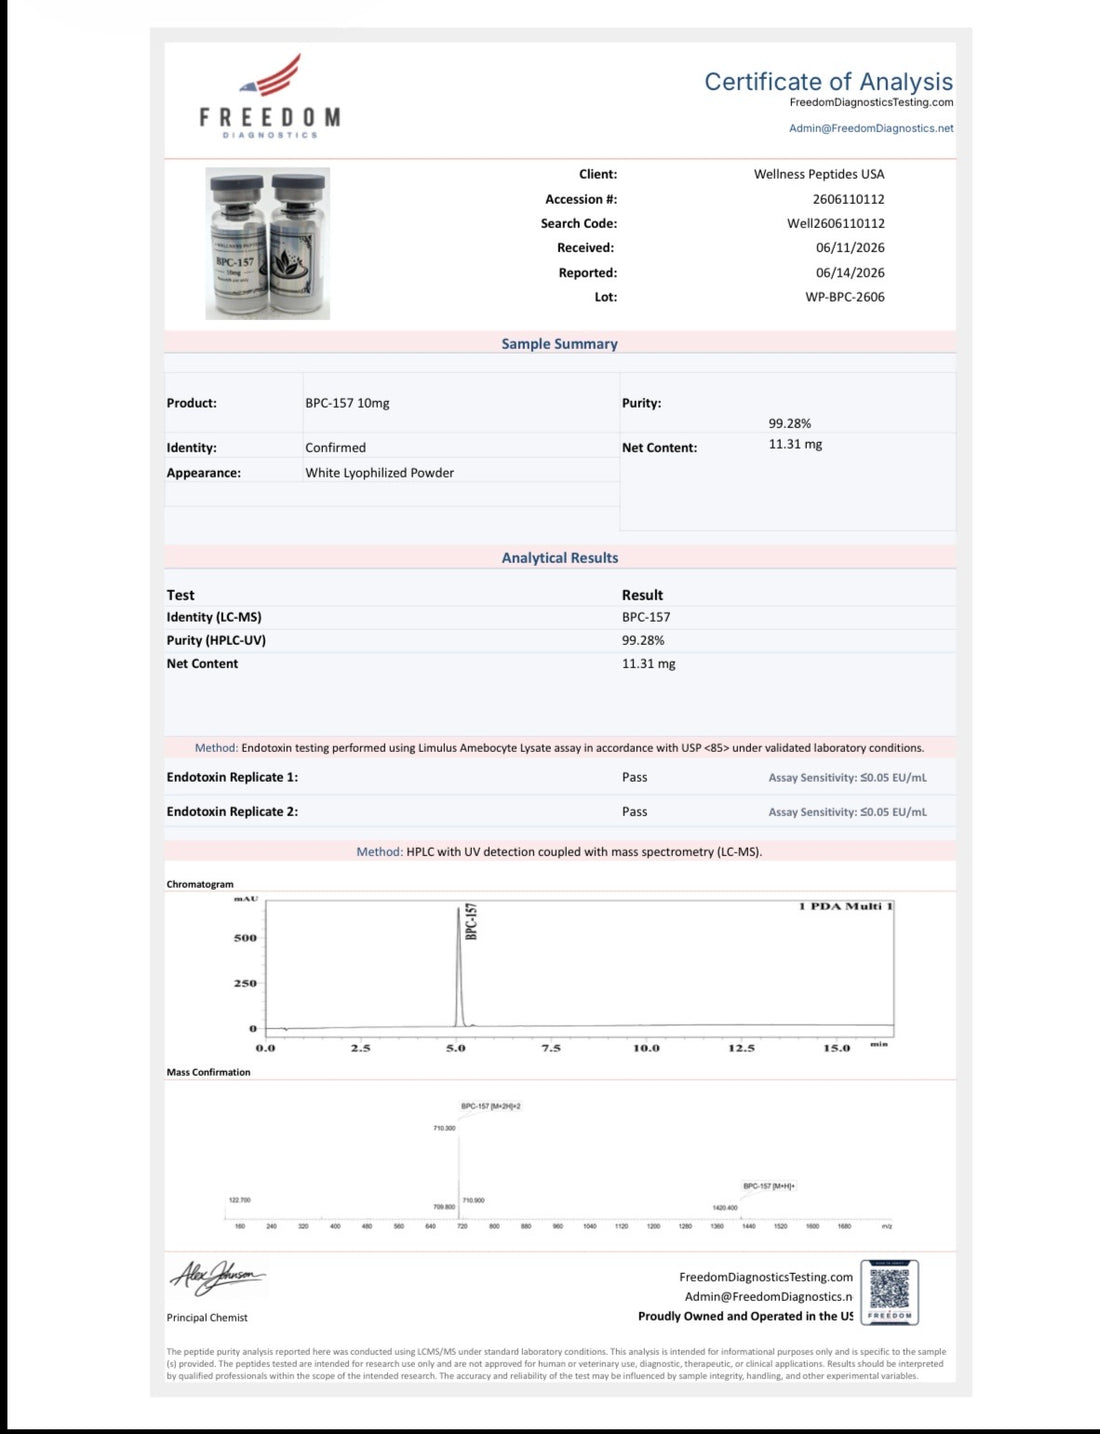Click the BPC-157 chromatogram peak
Viewport: 1100px width, 1434px height.
click(460, 965)
